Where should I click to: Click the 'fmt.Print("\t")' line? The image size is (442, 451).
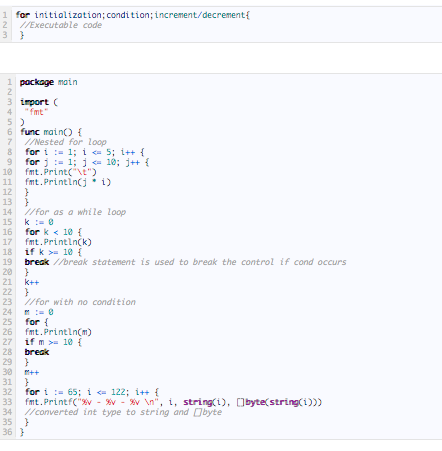click(x=61, y=172)
